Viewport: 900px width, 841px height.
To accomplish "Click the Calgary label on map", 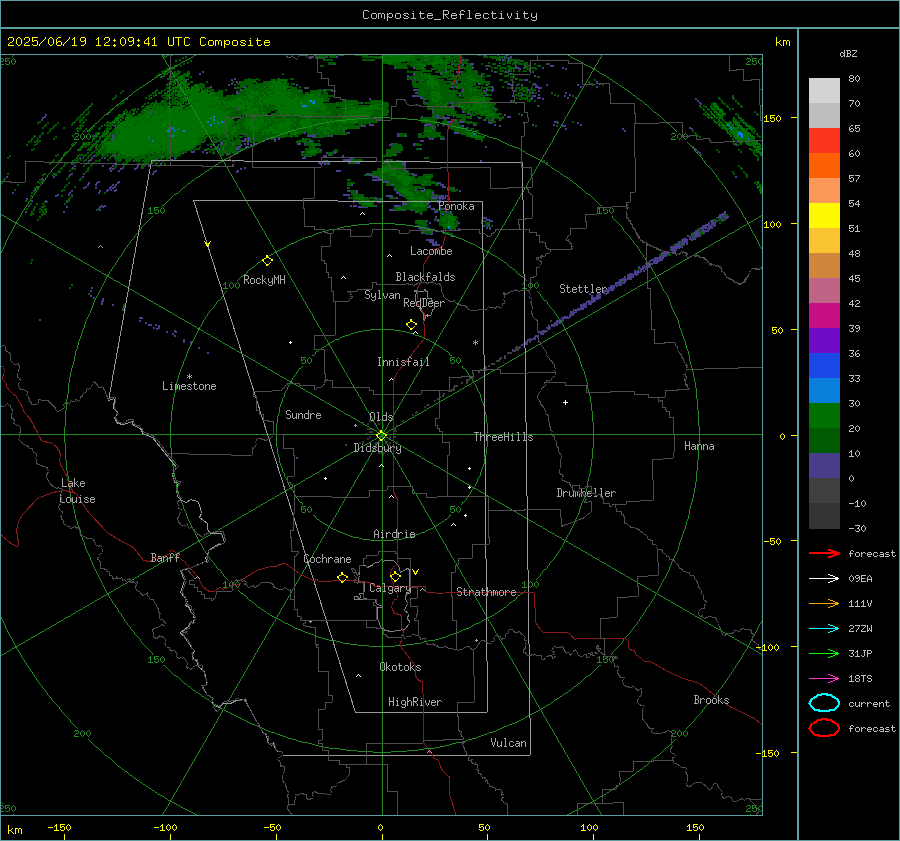I will [x=390, y=588].
